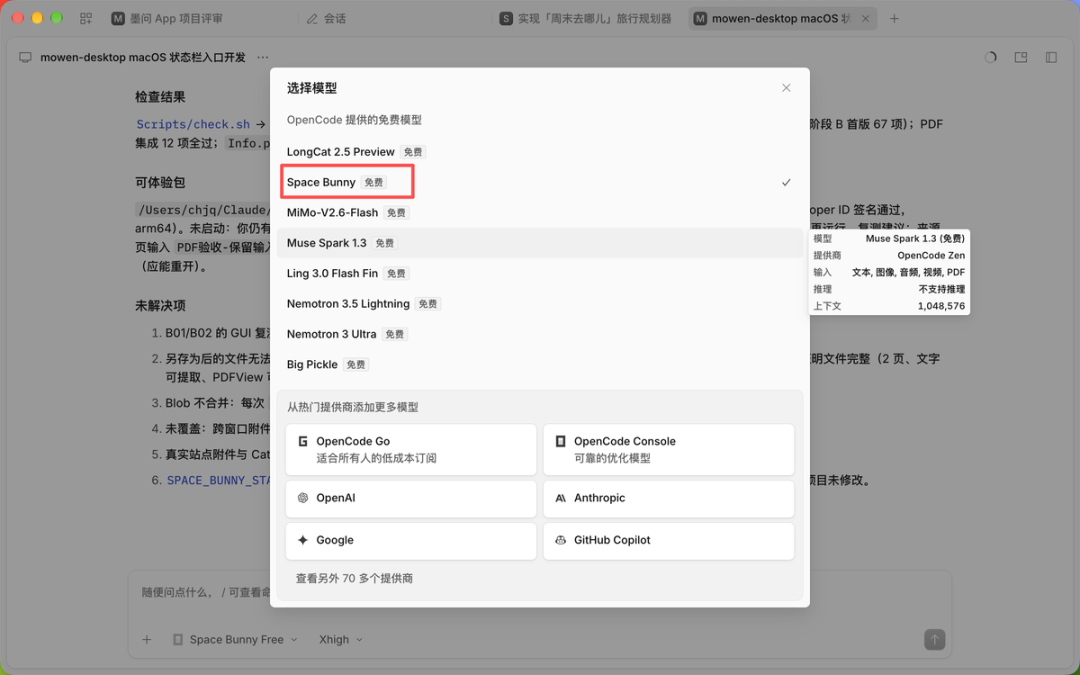1080x675 pixels.
Task: Click the 不支持推理 value in tooltip
Action: 942,289
